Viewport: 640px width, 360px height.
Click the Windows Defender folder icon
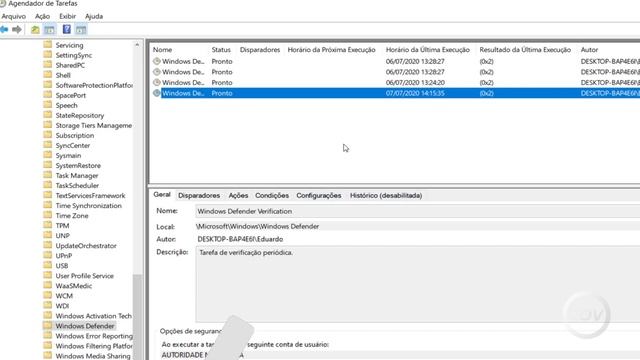(48, 325)
